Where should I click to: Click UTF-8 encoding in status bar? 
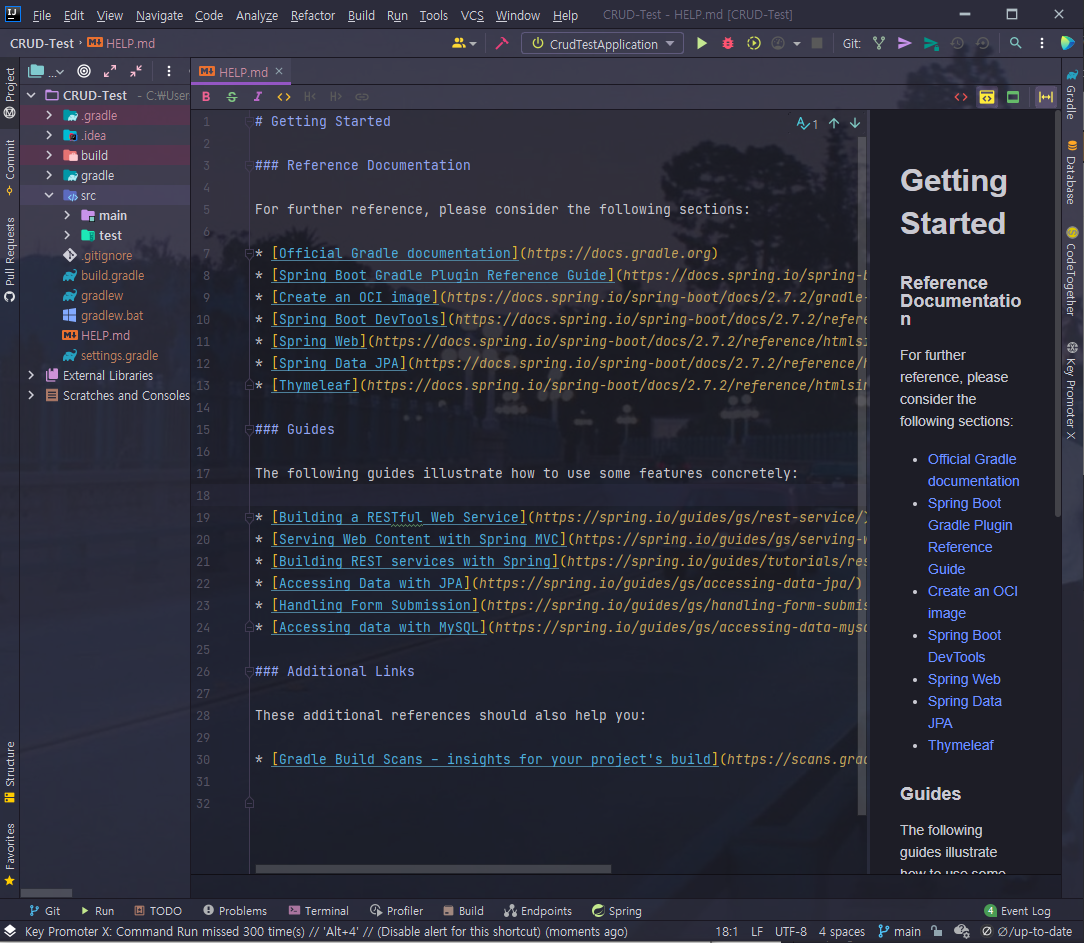click(x=791, y=932)
